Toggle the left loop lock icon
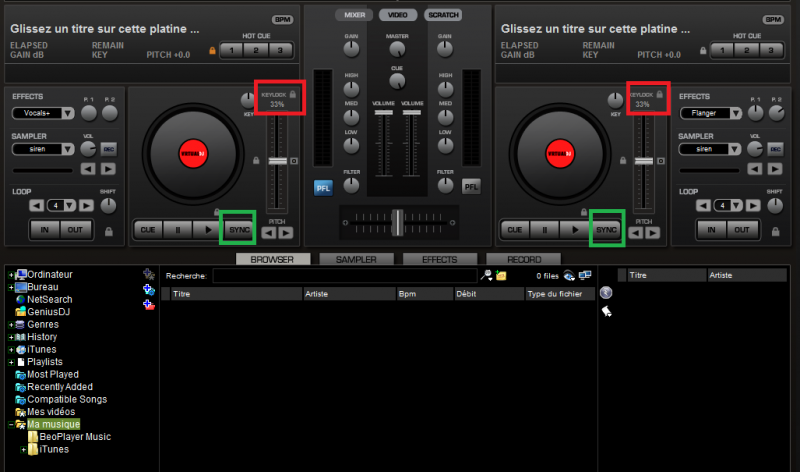 pos(109,232)
